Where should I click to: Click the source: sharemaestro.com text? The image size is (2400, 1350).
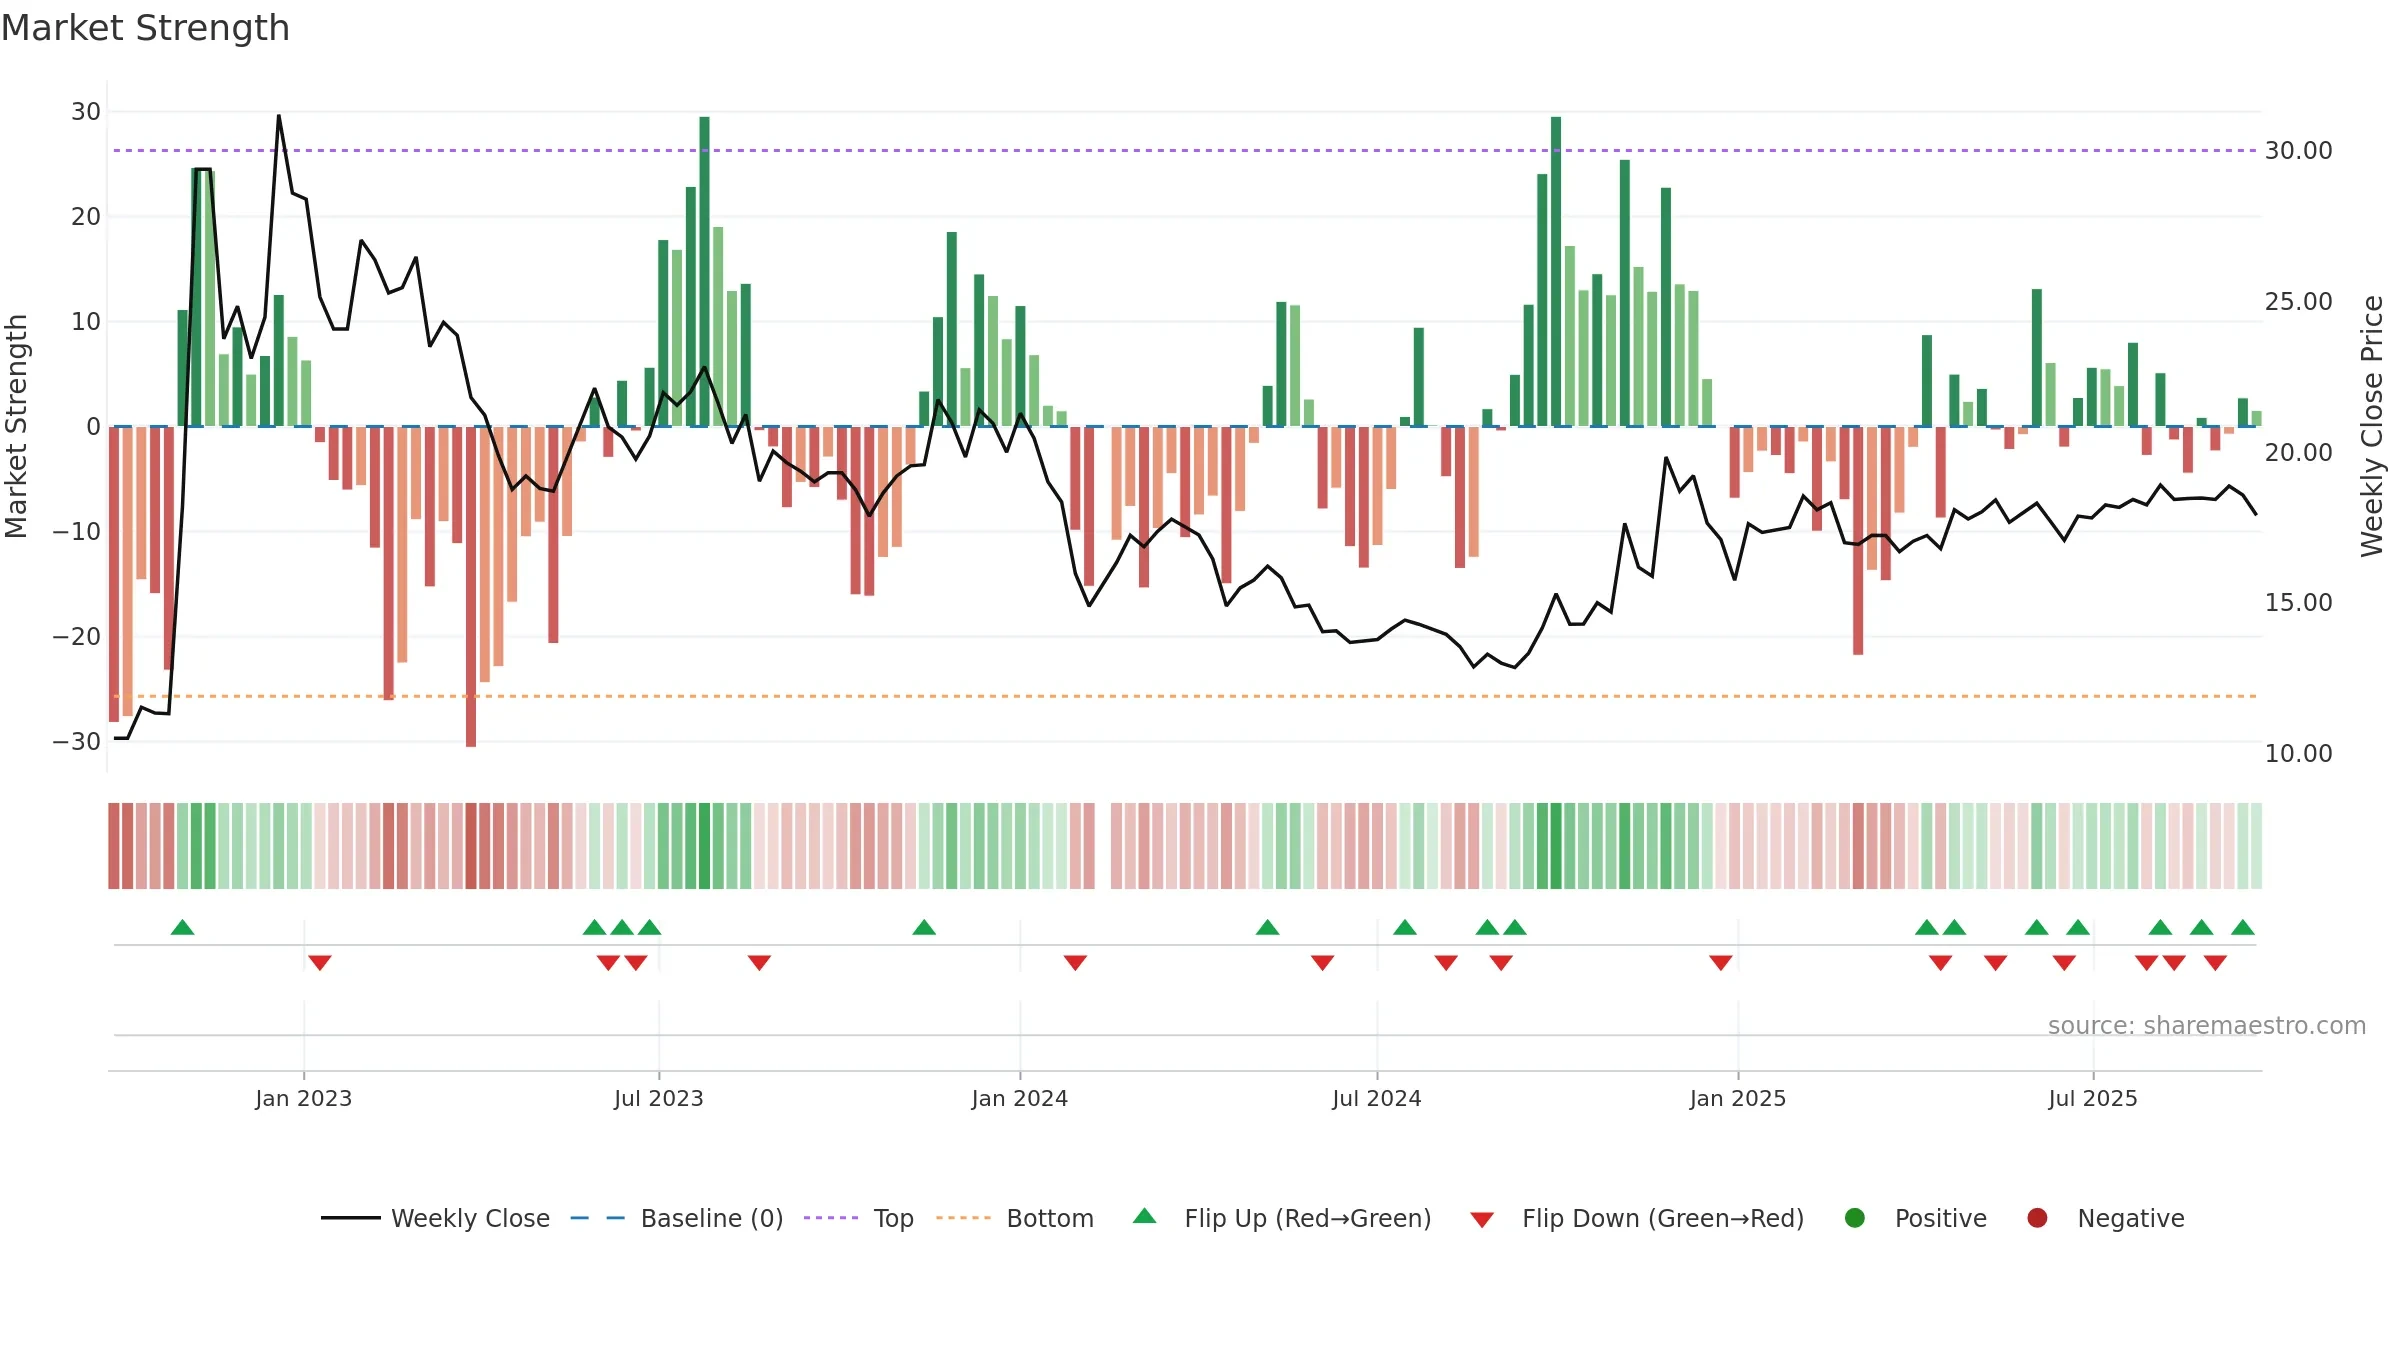point(2207,1026)
